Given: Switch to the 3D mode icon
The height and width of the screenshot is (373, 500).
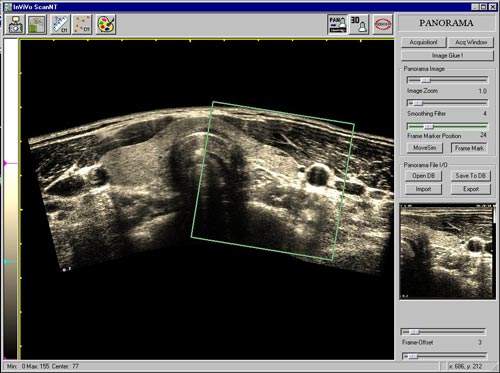Looking at the screenshot, I should [x=359, y=24].
